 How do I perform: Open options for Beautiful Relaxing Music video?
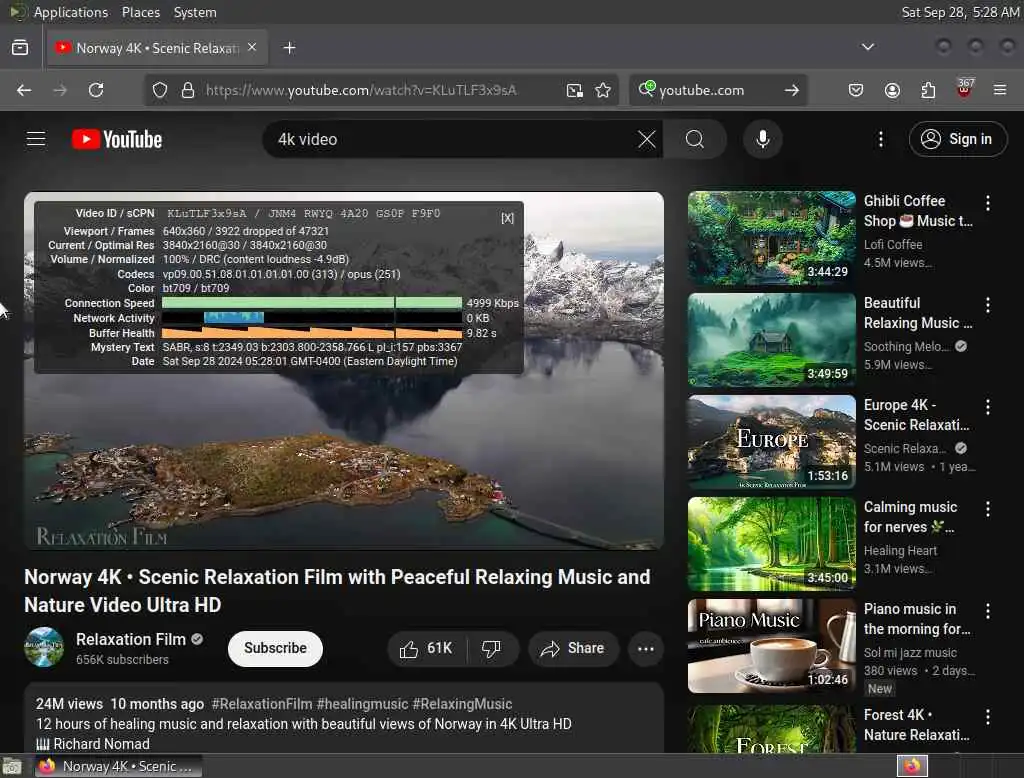pos(987,305)
